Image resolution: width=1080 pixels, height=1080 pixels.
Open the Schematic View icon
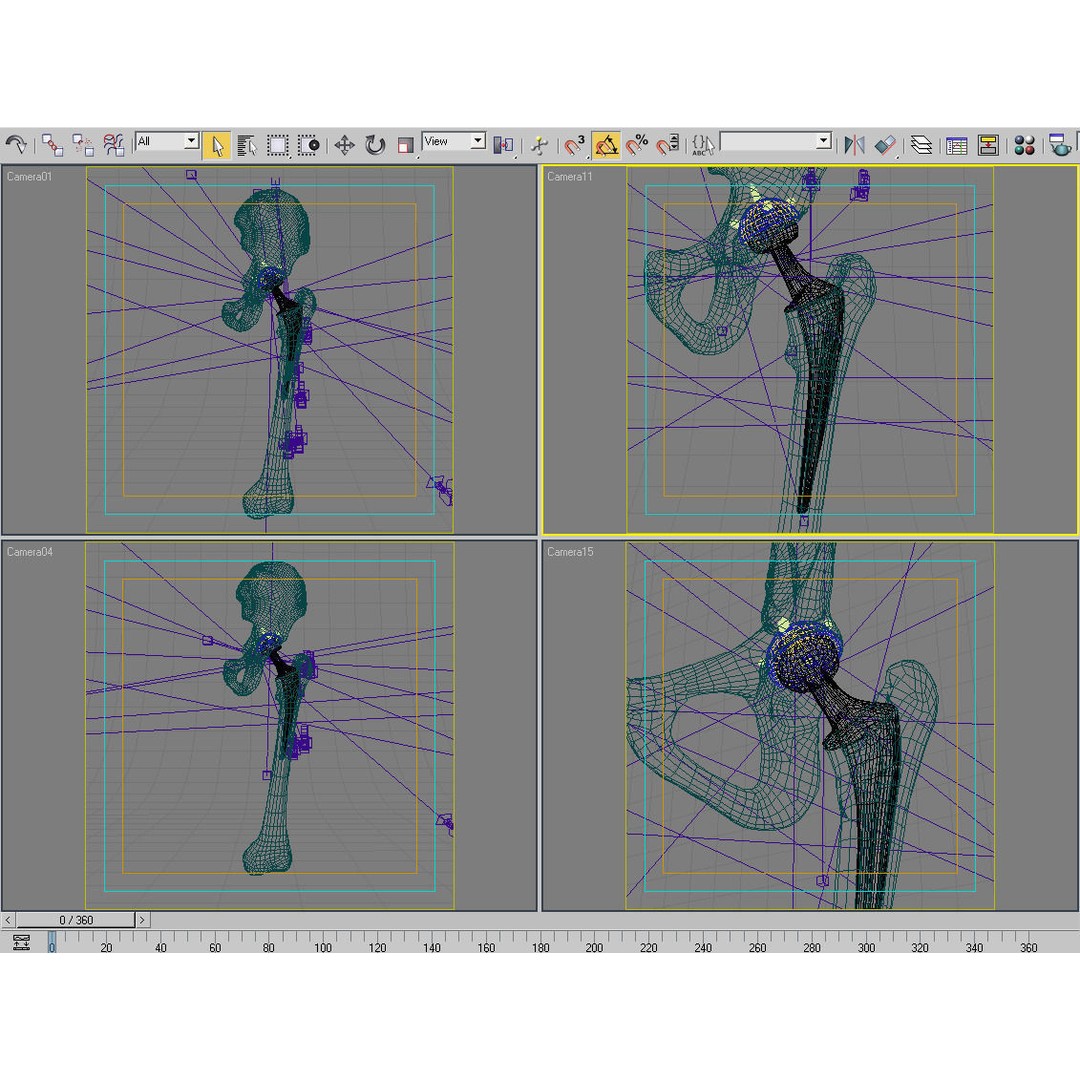click(x=988, y=145)
